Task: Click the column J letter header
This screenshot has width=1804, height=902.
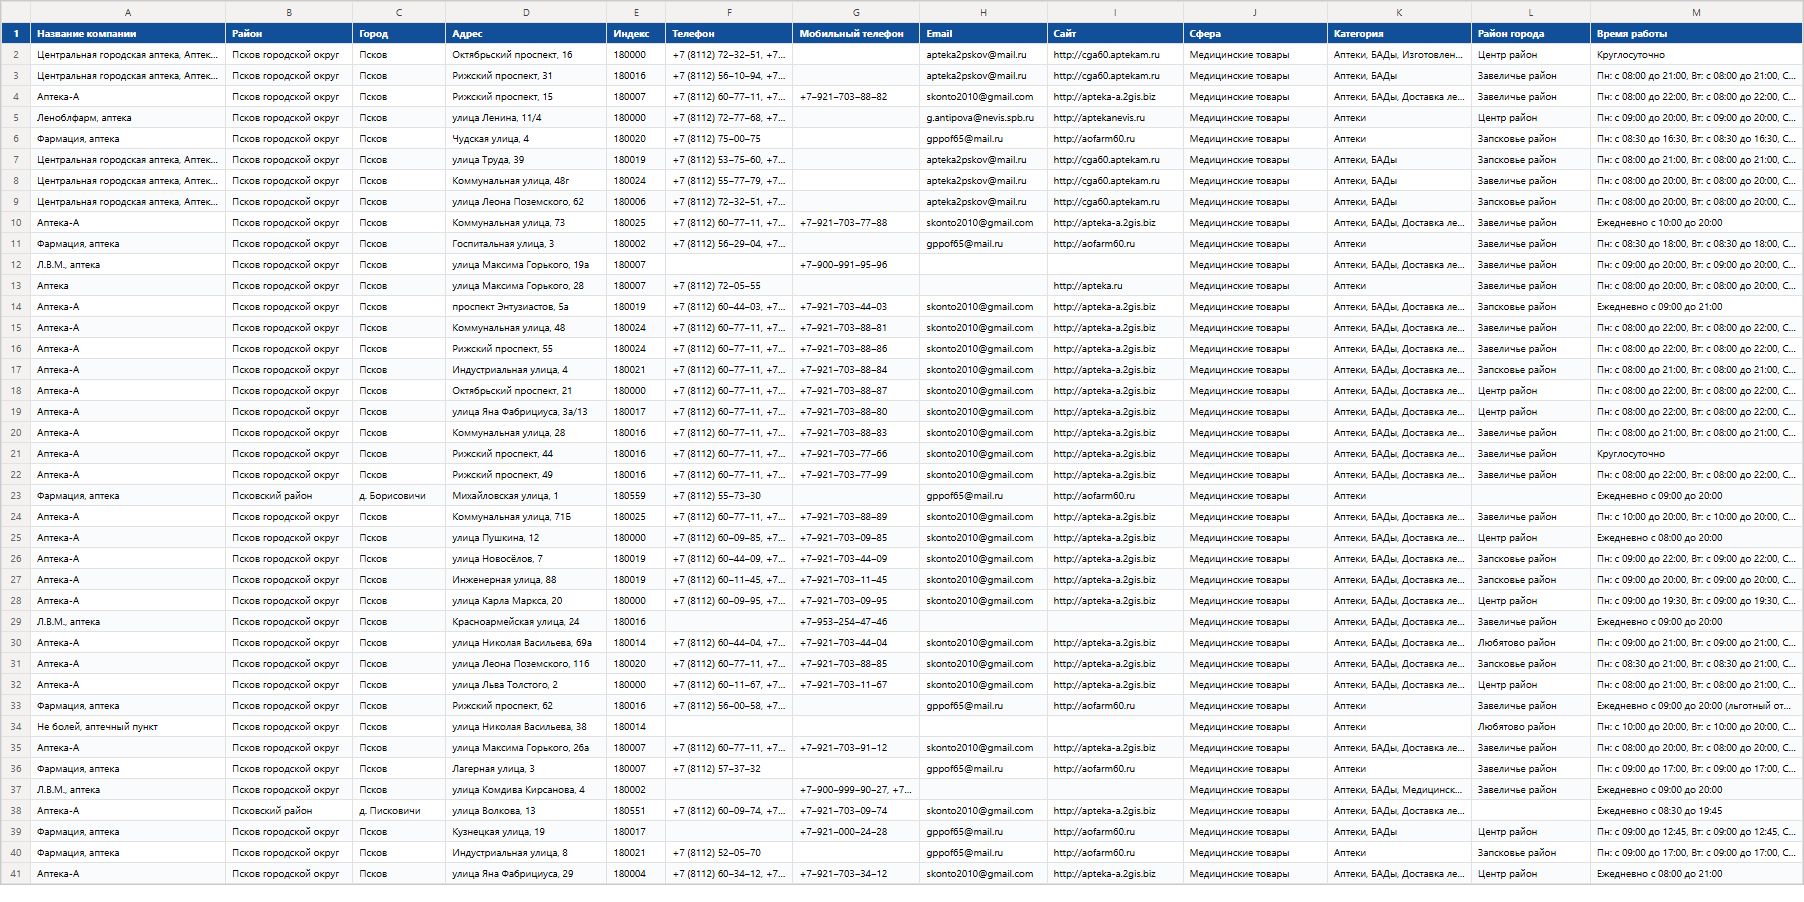Action: pos(1255,12)
